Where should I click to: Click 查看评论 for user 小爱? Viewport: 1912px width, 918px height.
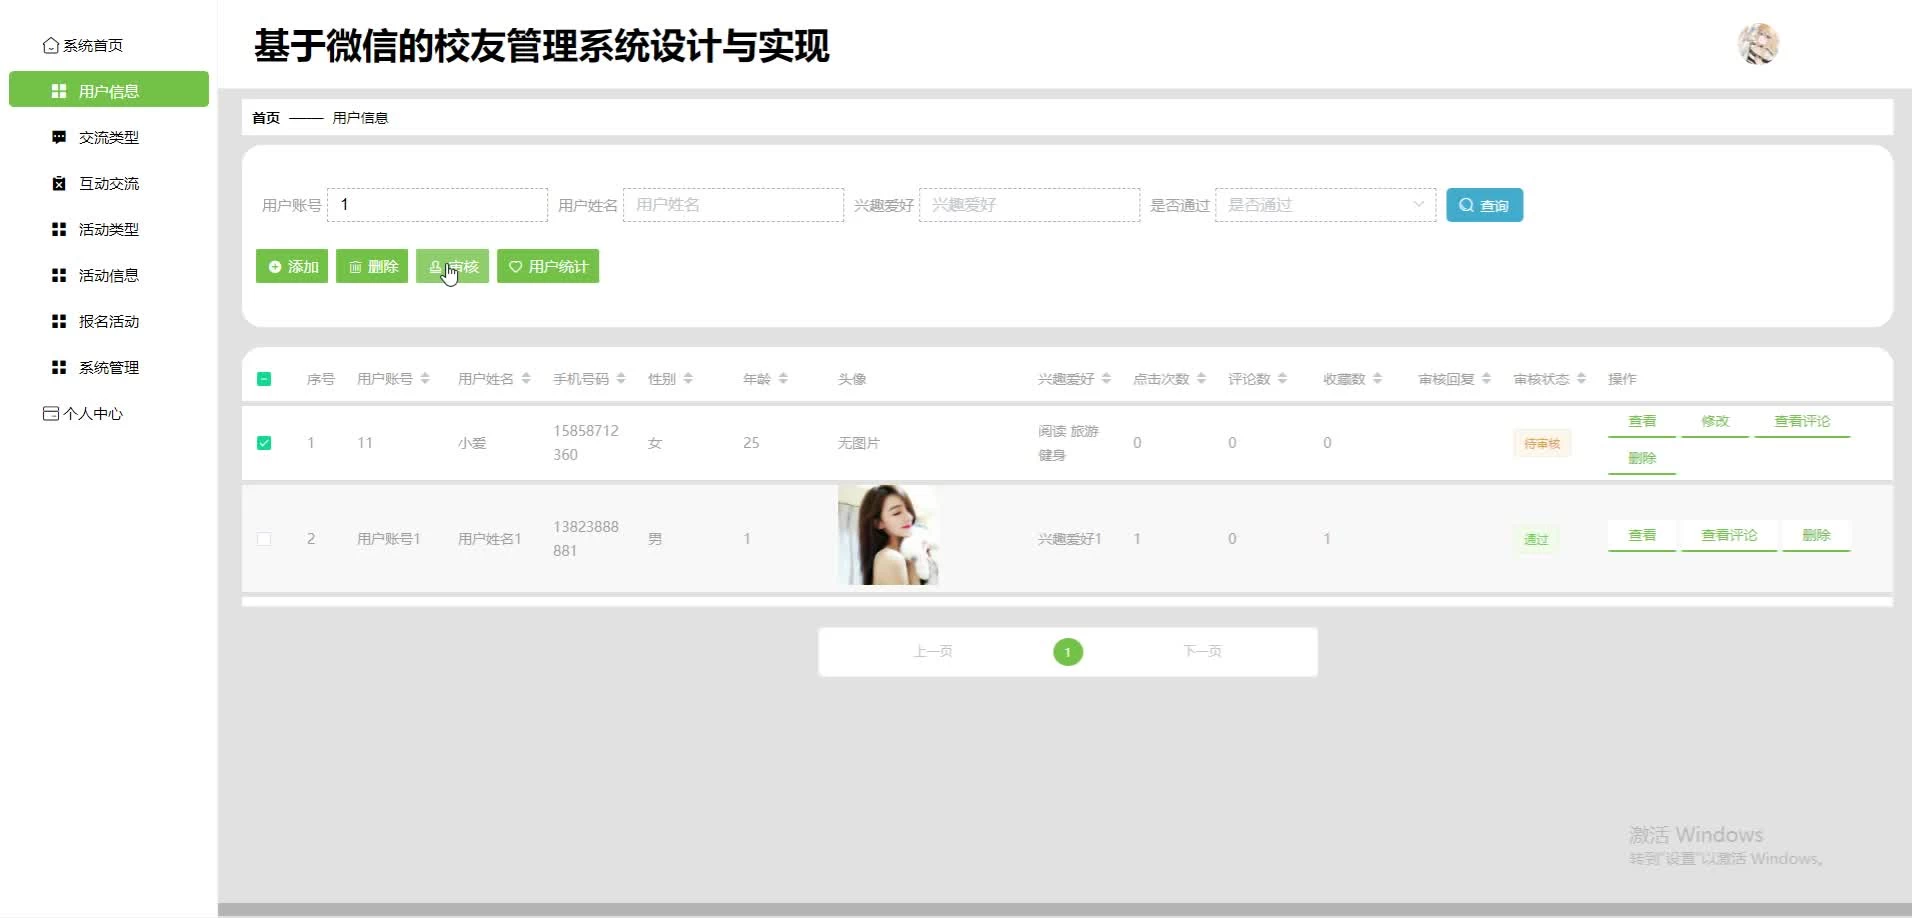pos(1802,422)
